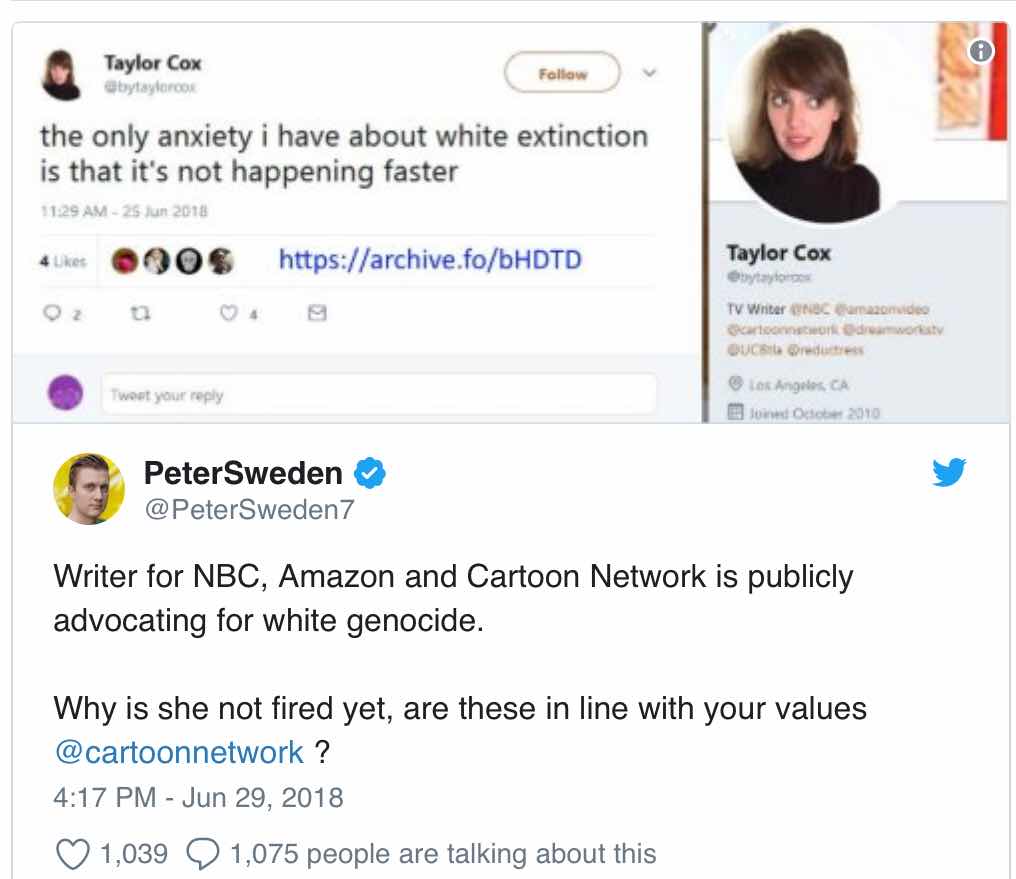Click '1,075 people are talking about this'
The image size is (1016, 879).
coord(443,854)
